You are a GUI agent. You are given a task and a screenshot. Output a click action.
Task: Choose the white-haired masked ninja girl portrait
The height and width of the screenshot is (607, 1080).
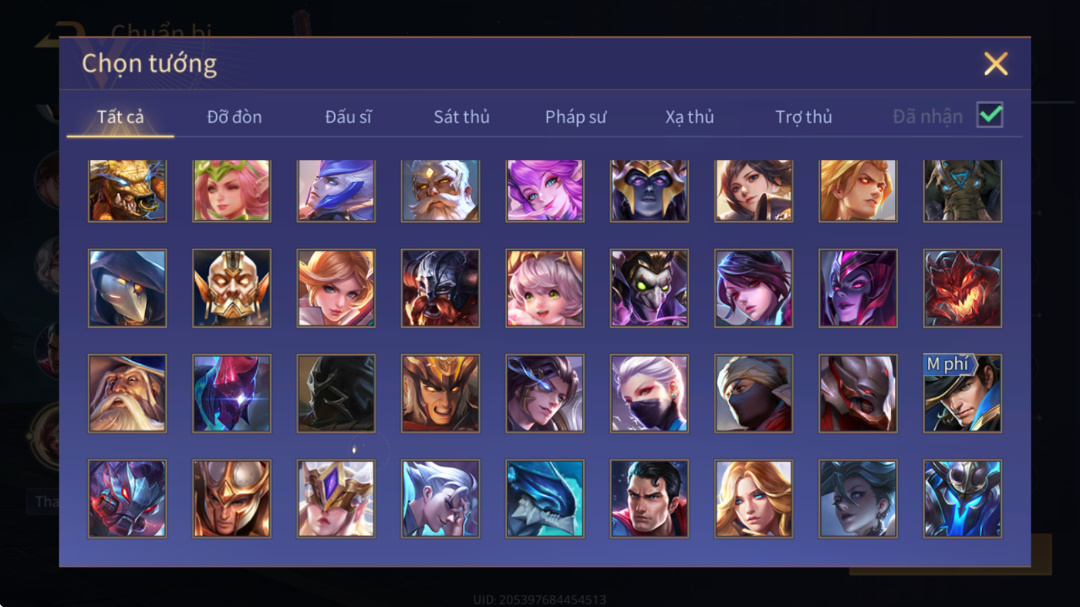pos(649,393)
